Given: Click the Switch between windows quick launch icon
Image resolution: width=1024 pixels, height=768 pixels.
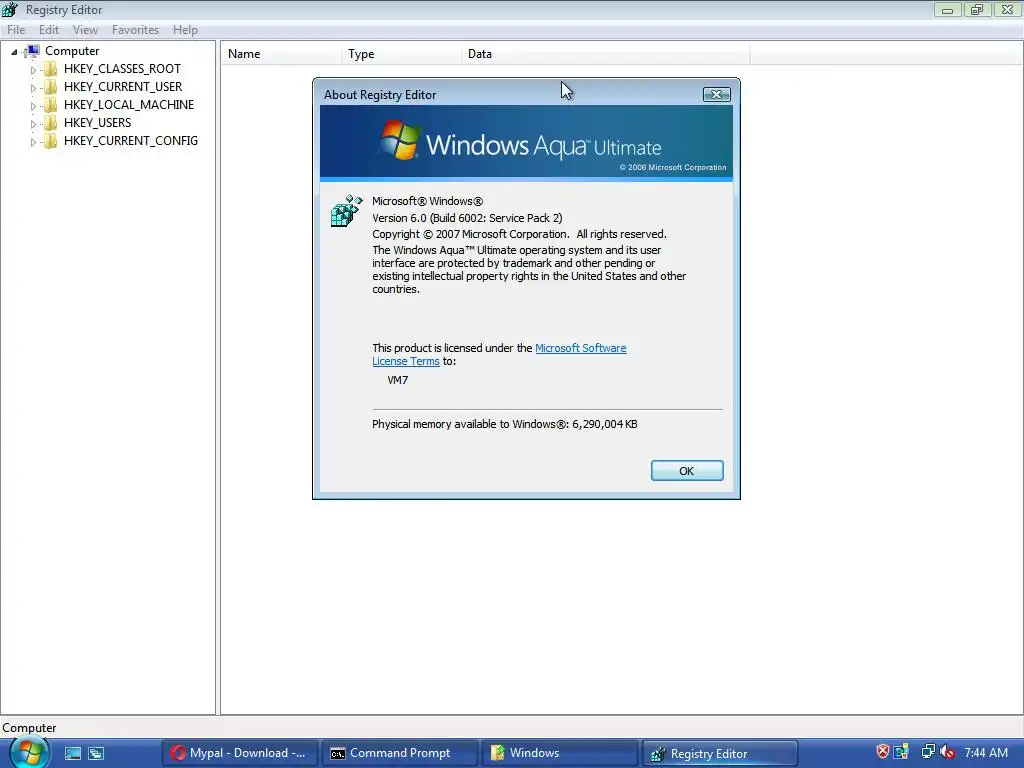Looking at the screenshot, I should [96, 753].
